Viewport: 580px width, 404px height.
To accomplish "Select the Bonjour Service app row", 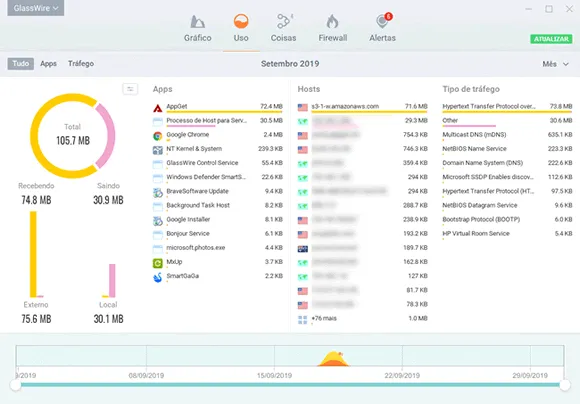I will coord(218,235).
